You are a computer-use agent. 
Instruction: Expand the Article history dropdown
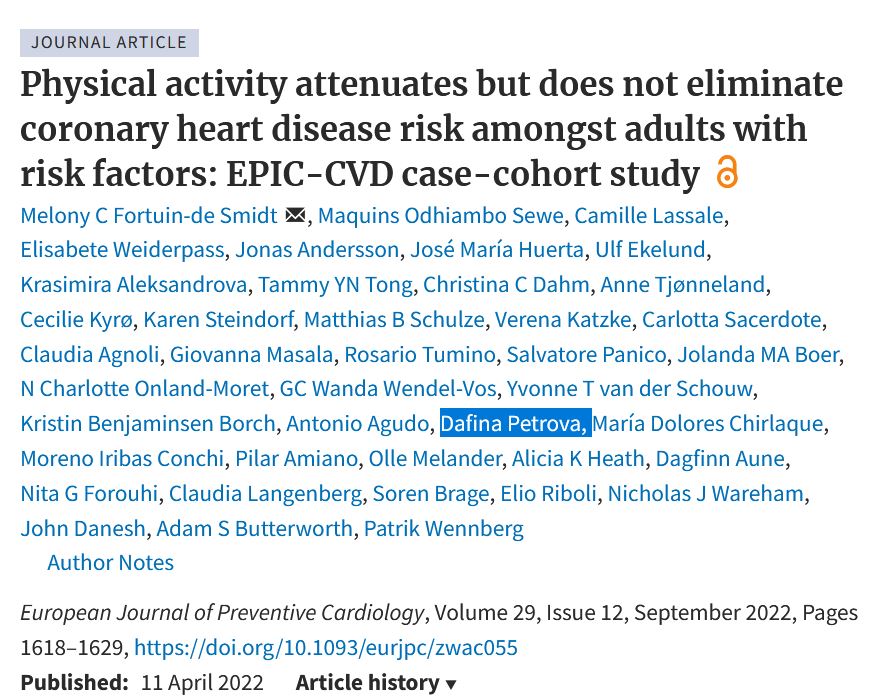[376, 683]
